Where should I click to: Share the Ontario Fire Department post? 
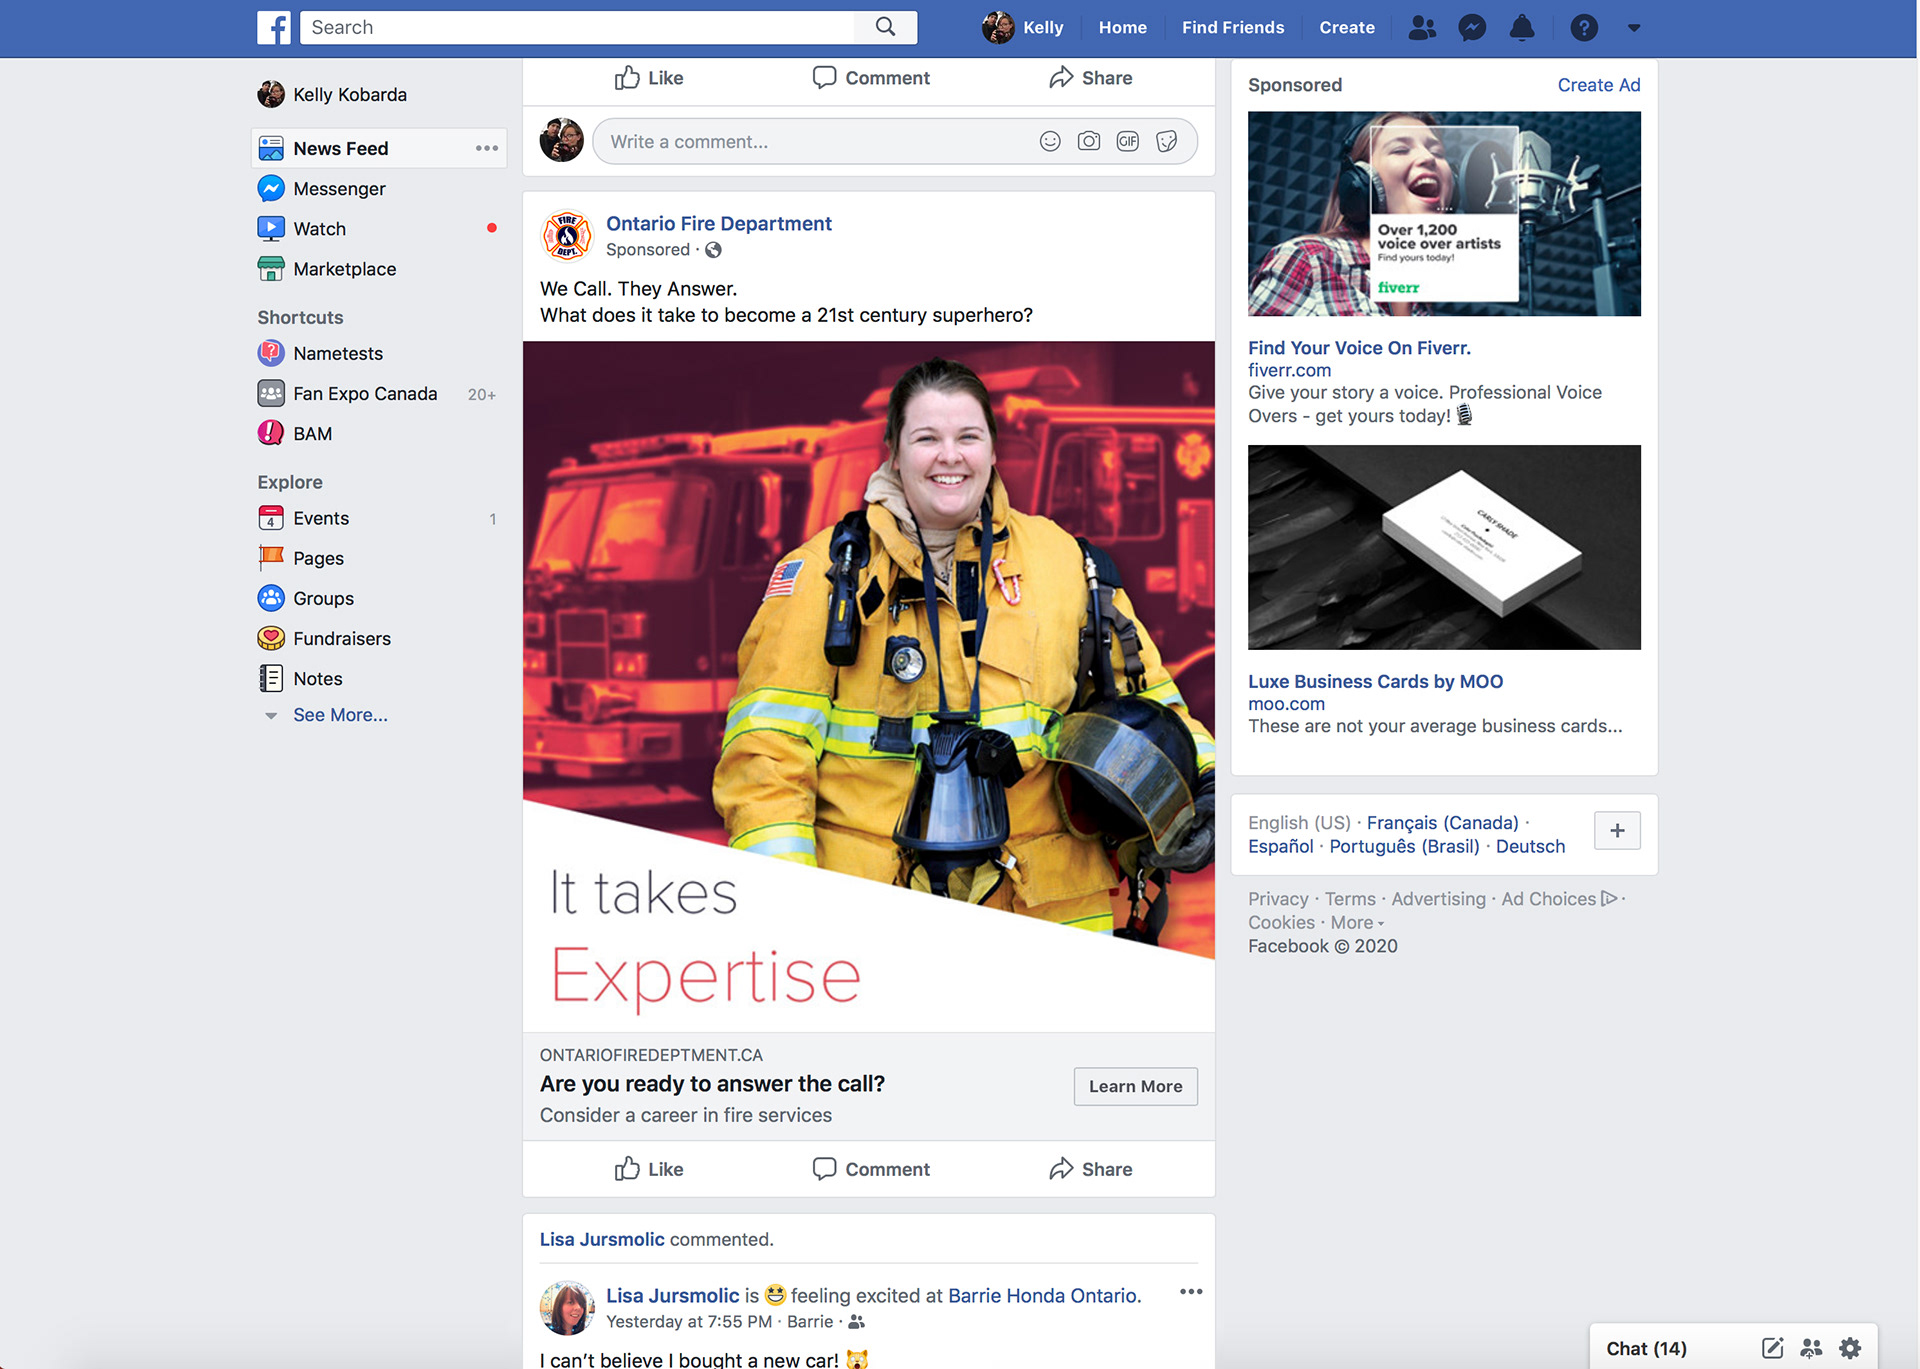[x=1091, y=1168]
